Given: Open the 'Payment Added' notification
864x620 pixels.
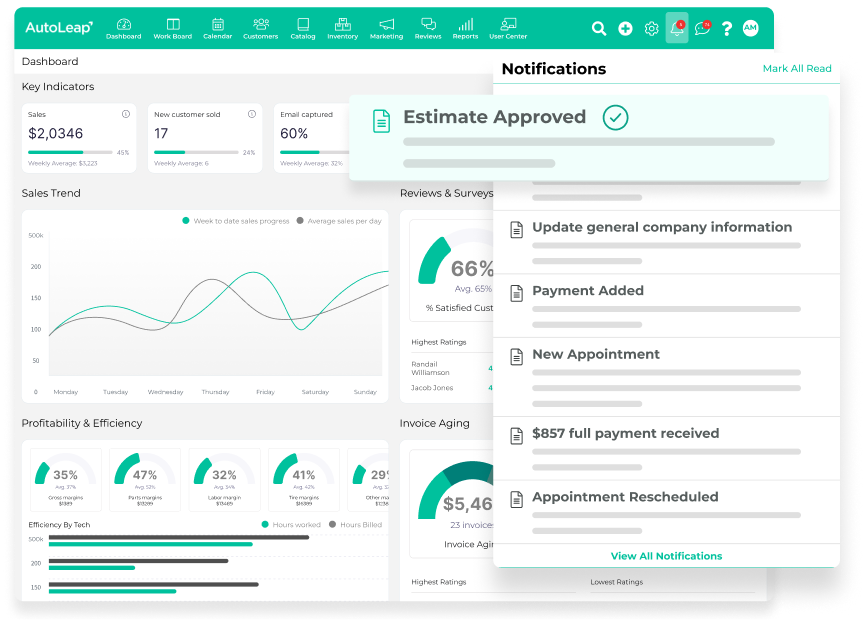Looking at the screenshot, I should 588,291.
